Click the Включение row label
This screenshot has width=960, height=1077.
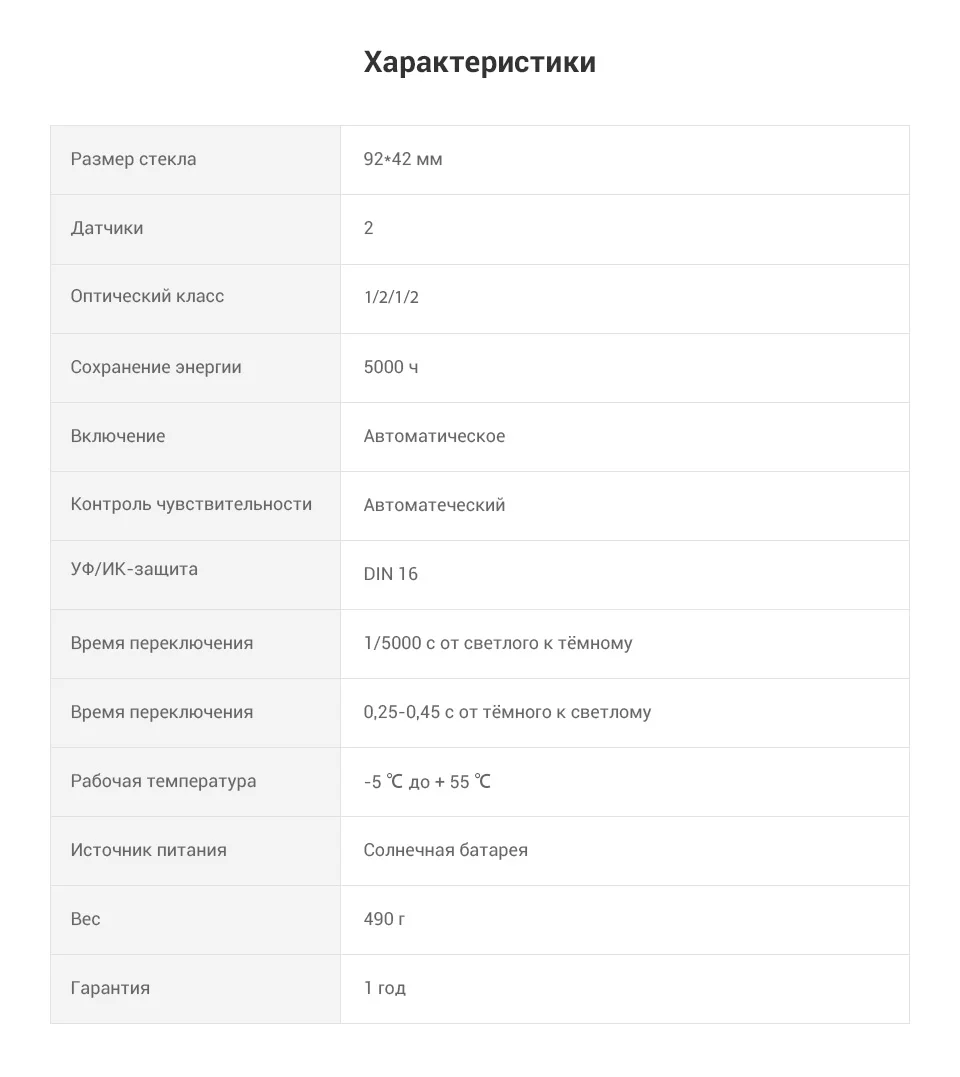click(x=118, y=436)
